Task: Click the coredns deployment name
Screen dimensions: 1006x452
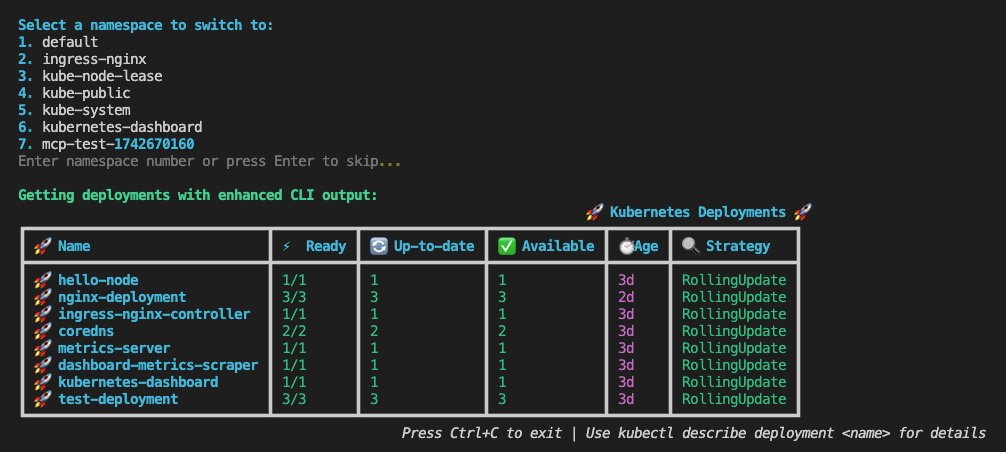Action: [x=86, y=331]
